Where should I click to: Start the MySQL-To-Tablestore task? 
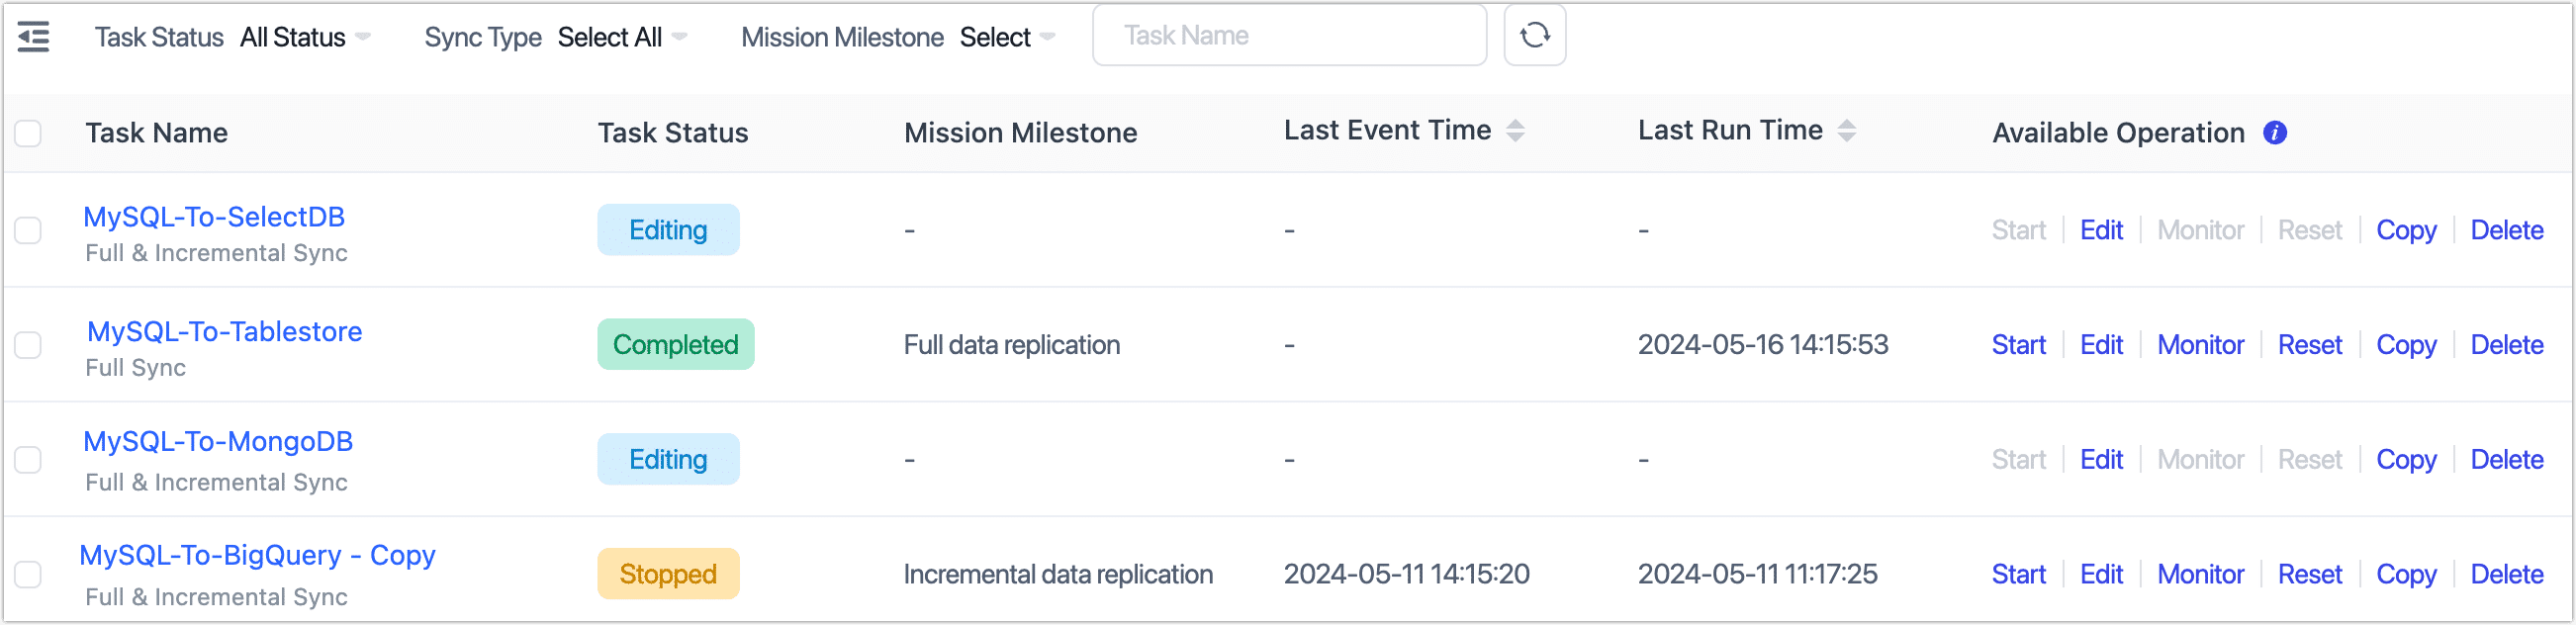click(x=2018, y=345)
